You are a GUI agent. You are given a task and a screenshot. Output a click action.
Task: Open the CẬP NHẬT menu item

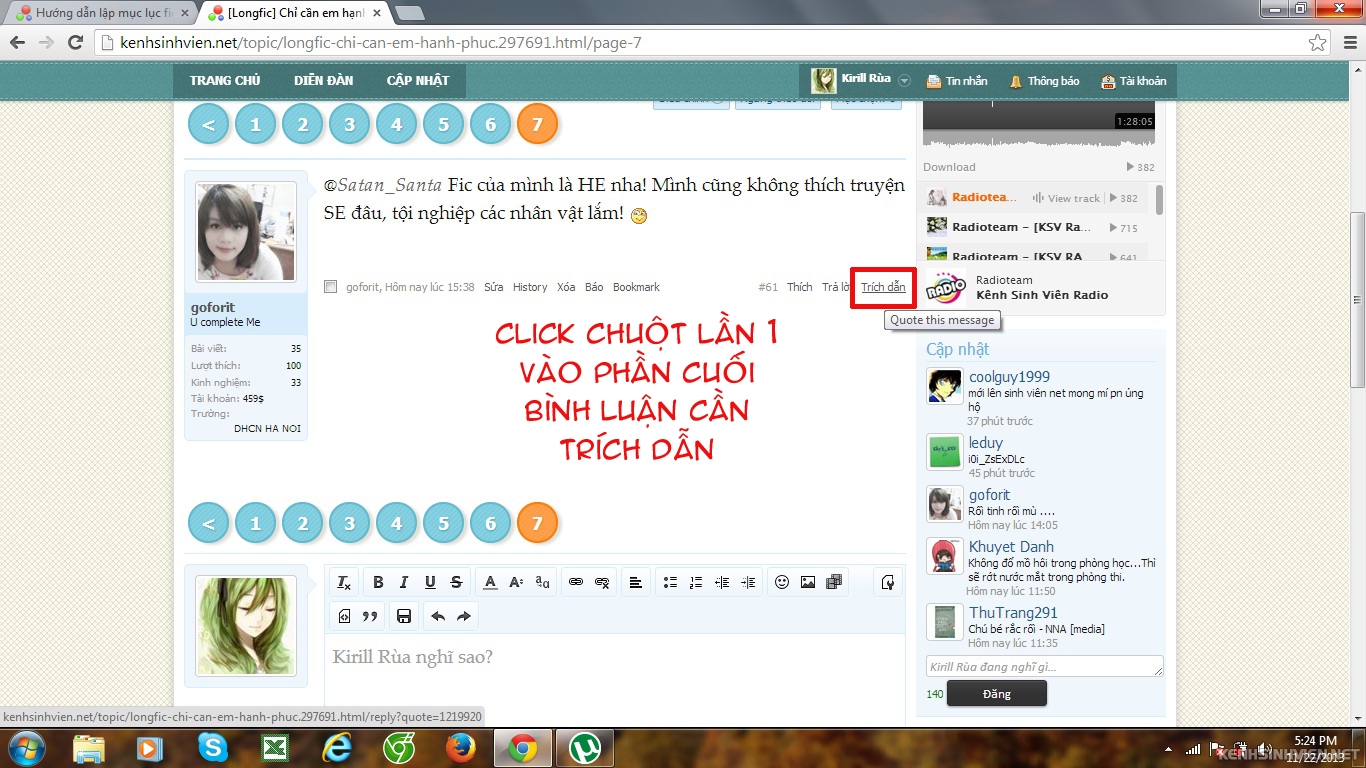pyautogui.click(x=418, y=81)
